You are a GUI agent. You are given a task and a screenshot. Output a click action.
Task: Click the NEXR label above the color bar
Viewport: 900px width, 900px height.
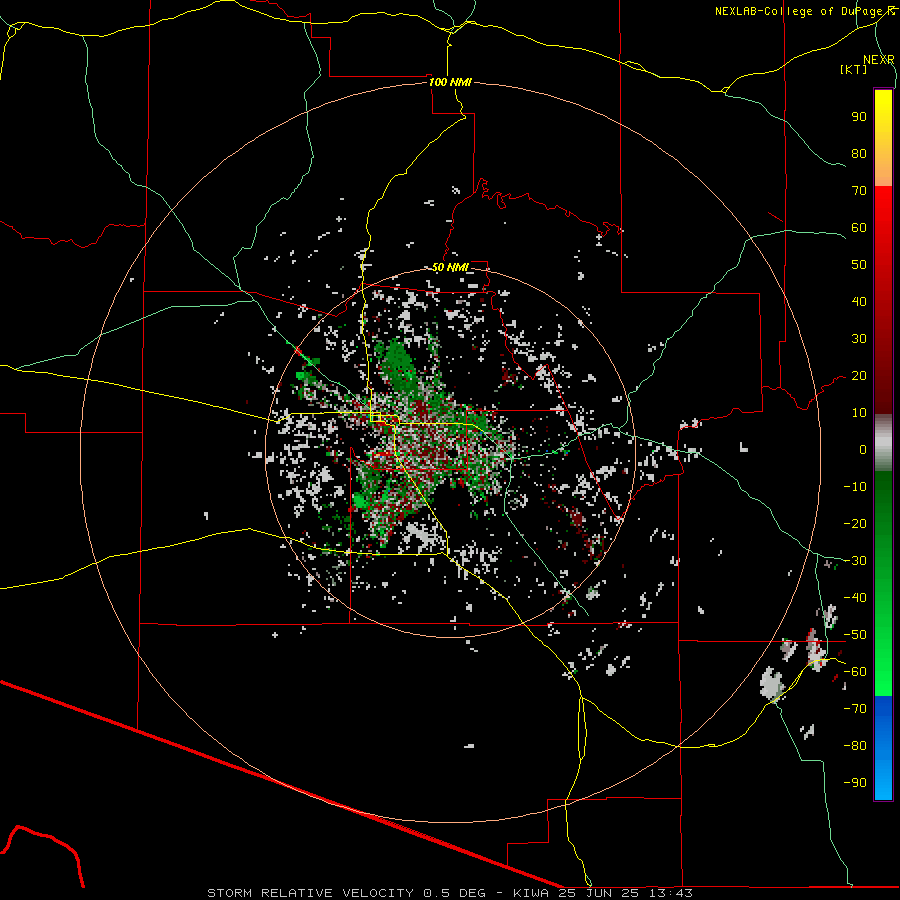(x=879, y=60)
